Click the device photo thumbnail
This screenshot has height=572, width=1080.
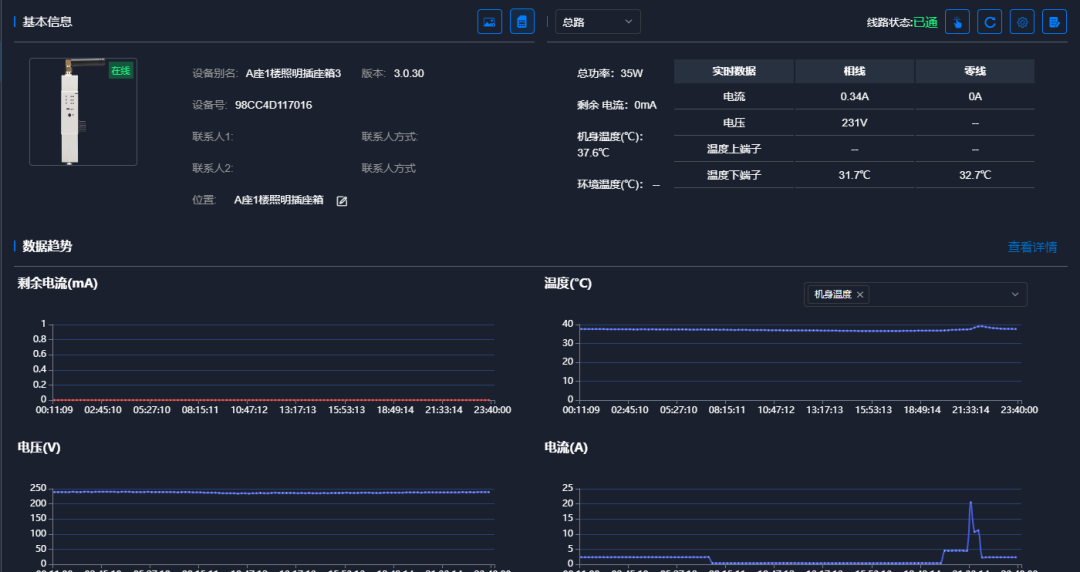coord(82,111)
